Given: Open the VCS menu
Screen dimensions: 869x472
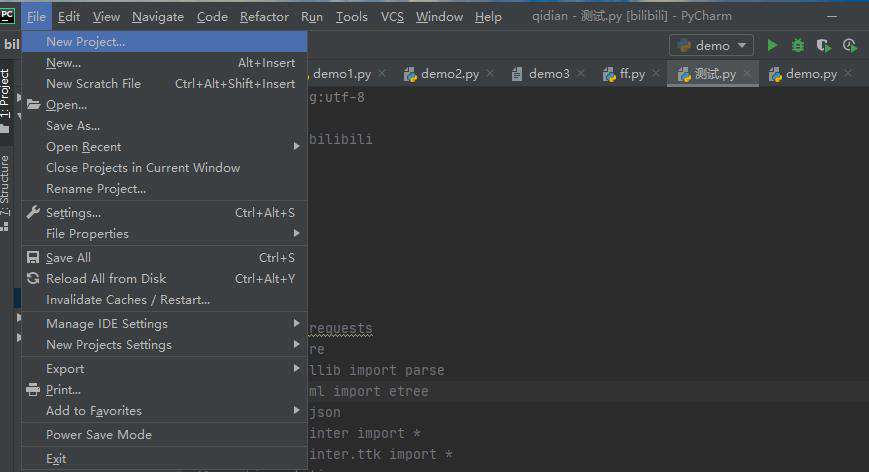Looking at the screenshot, I should (392, 17).
